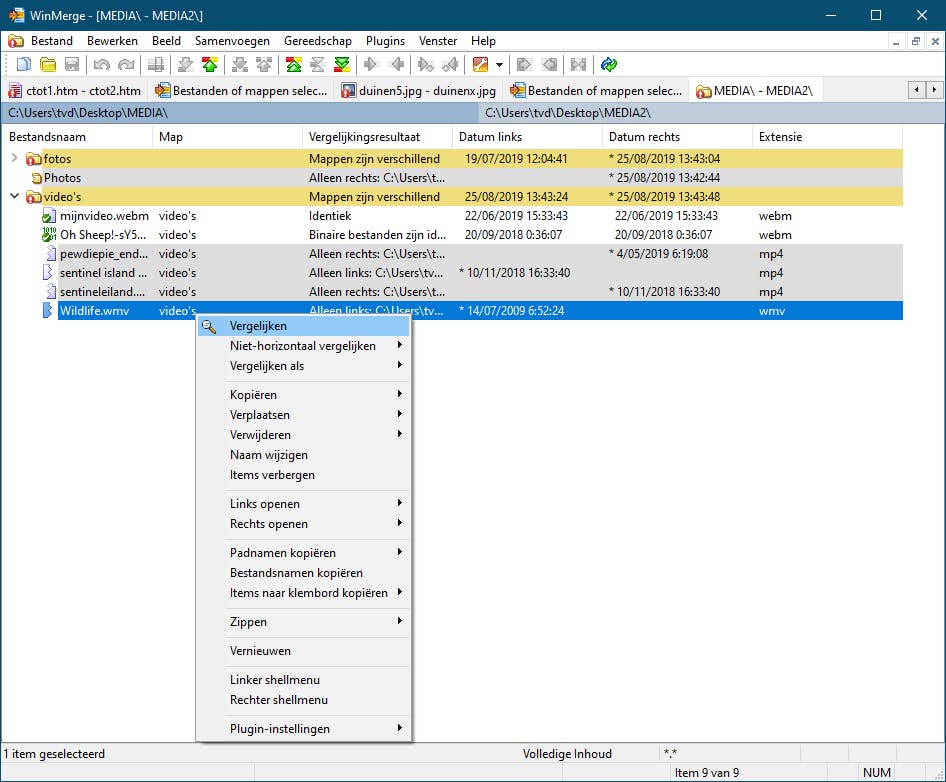This screenshot has width=946, height=782.
Task: Click the Refresh toolbar icon
Action: coord(608,65)
